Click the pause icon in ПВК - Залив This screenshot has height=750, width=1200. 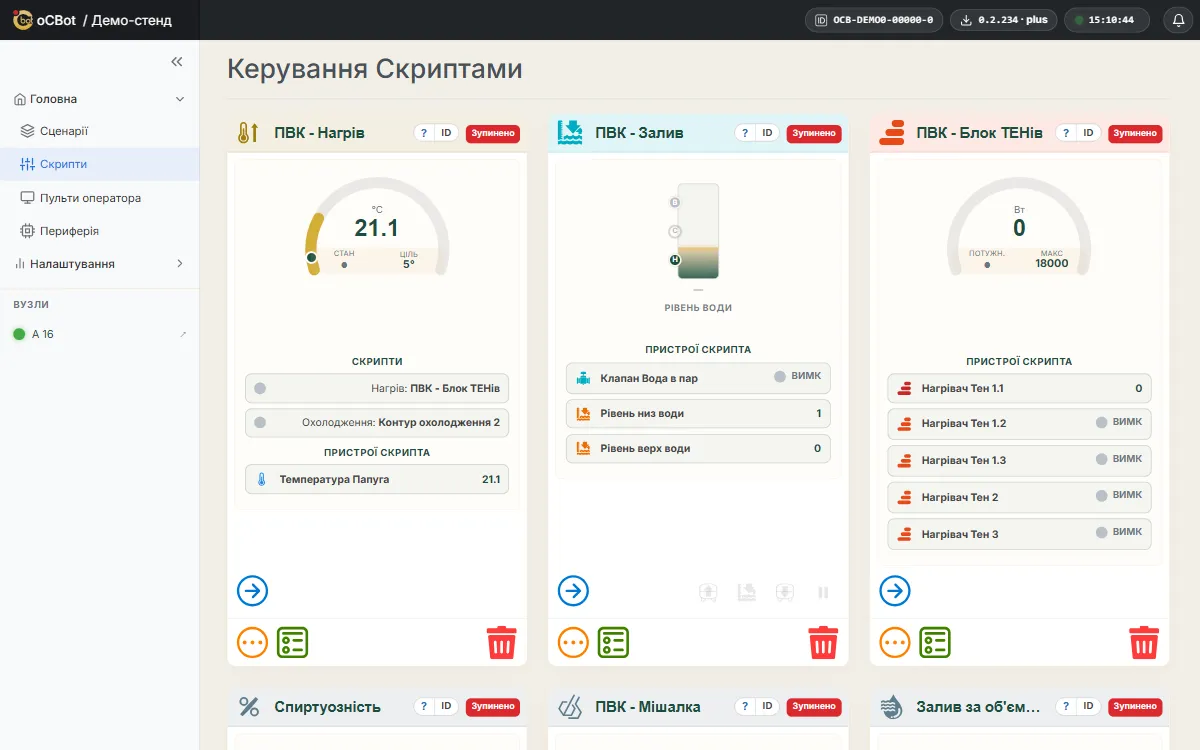click(823, 593)
